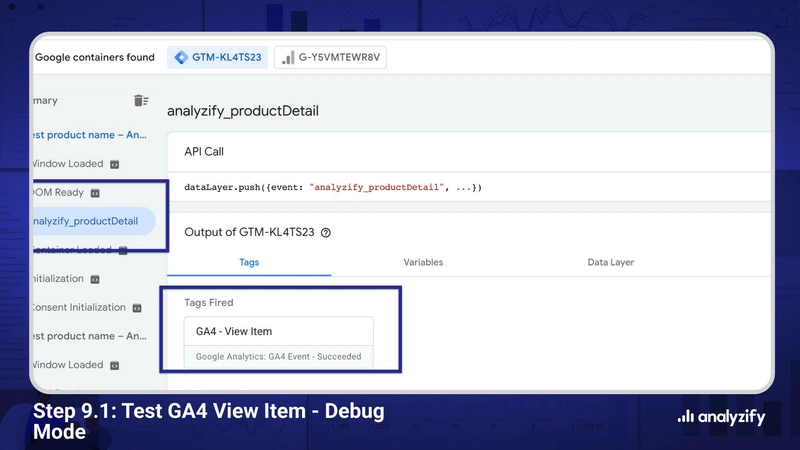Select the GTM-KL4TS23 container chip
The width and height of the screenshot is (800, 450).
pos(218,57)
